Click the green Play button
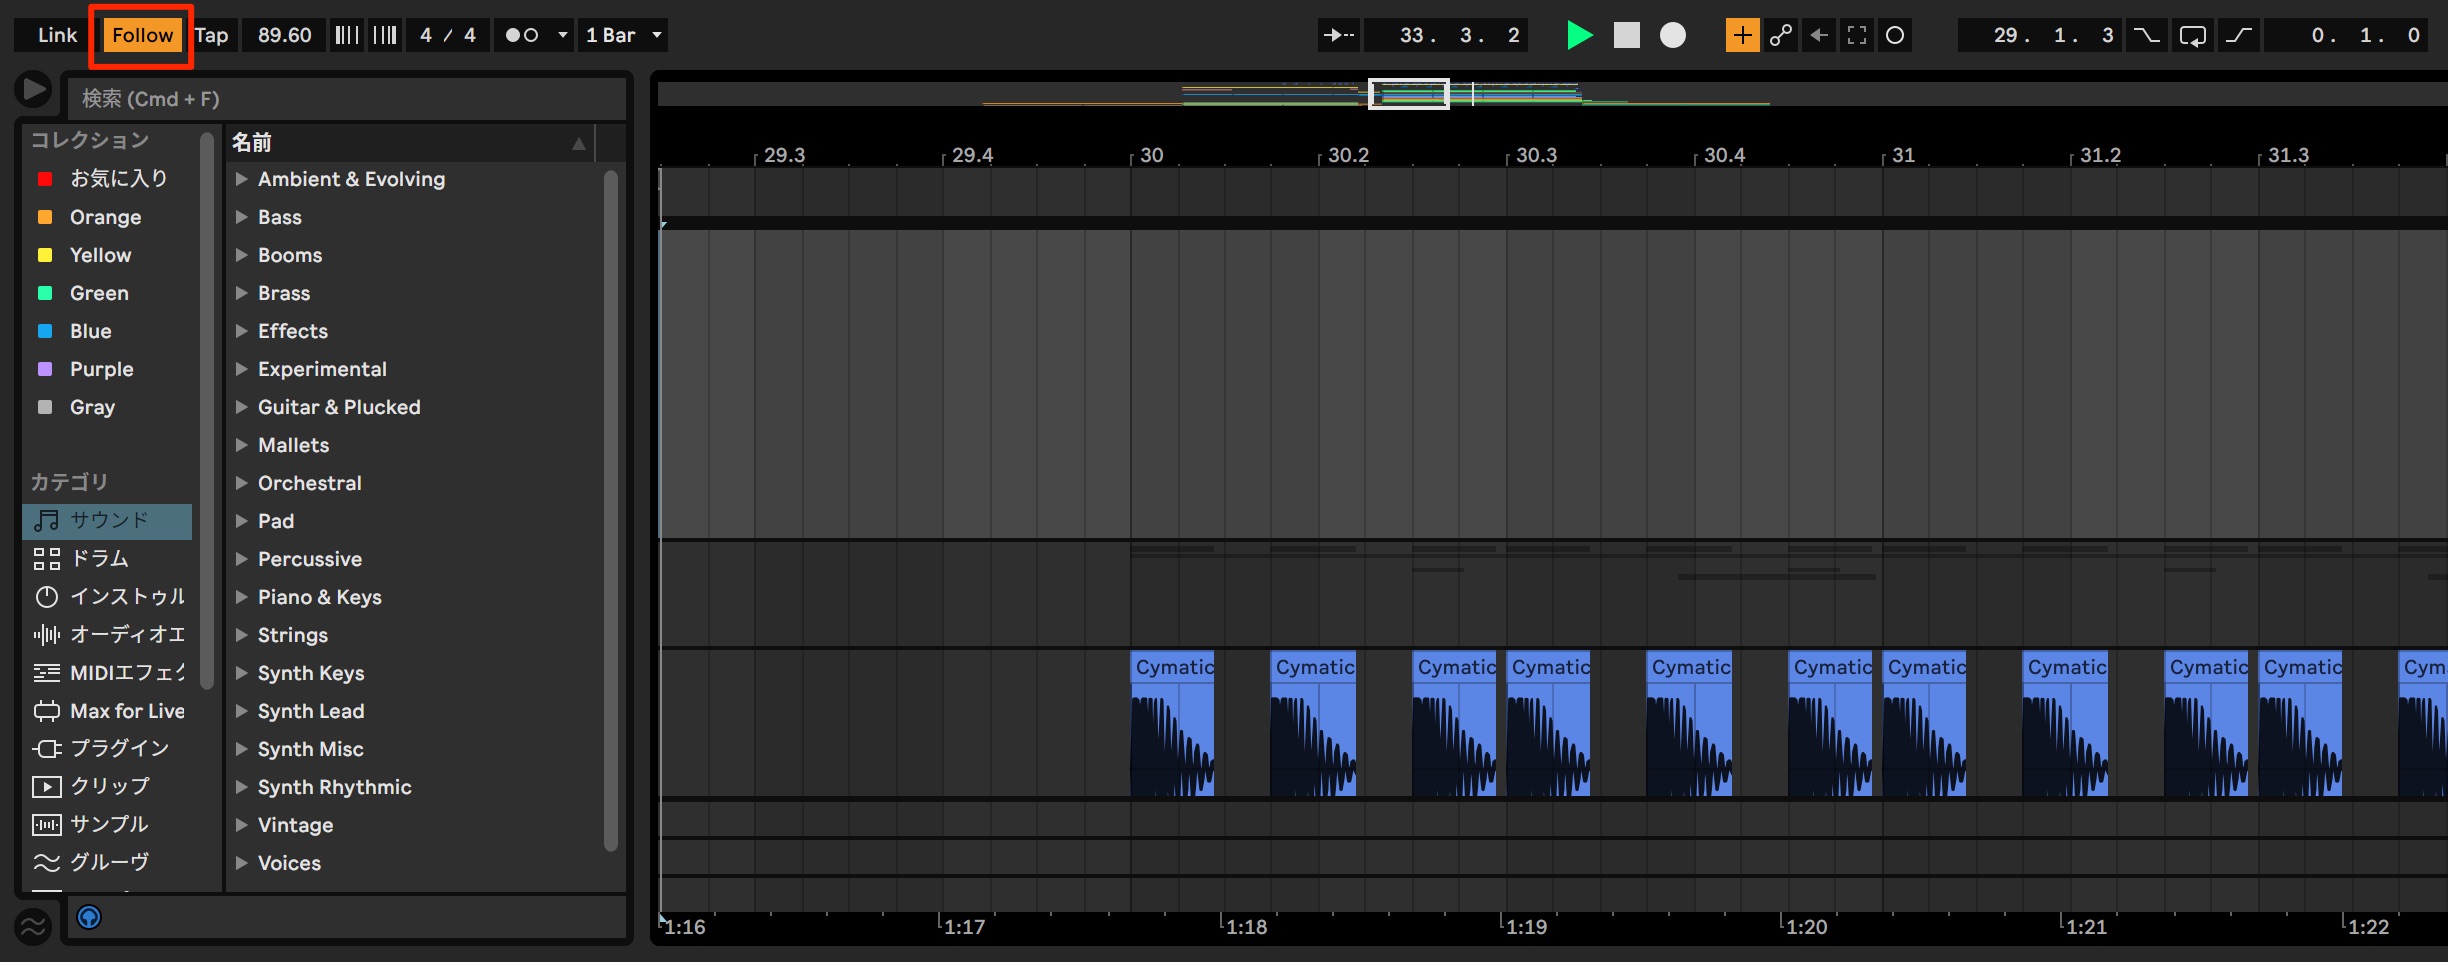The height and width of the screenshot is (962, 2448). tap(1579, 35)
